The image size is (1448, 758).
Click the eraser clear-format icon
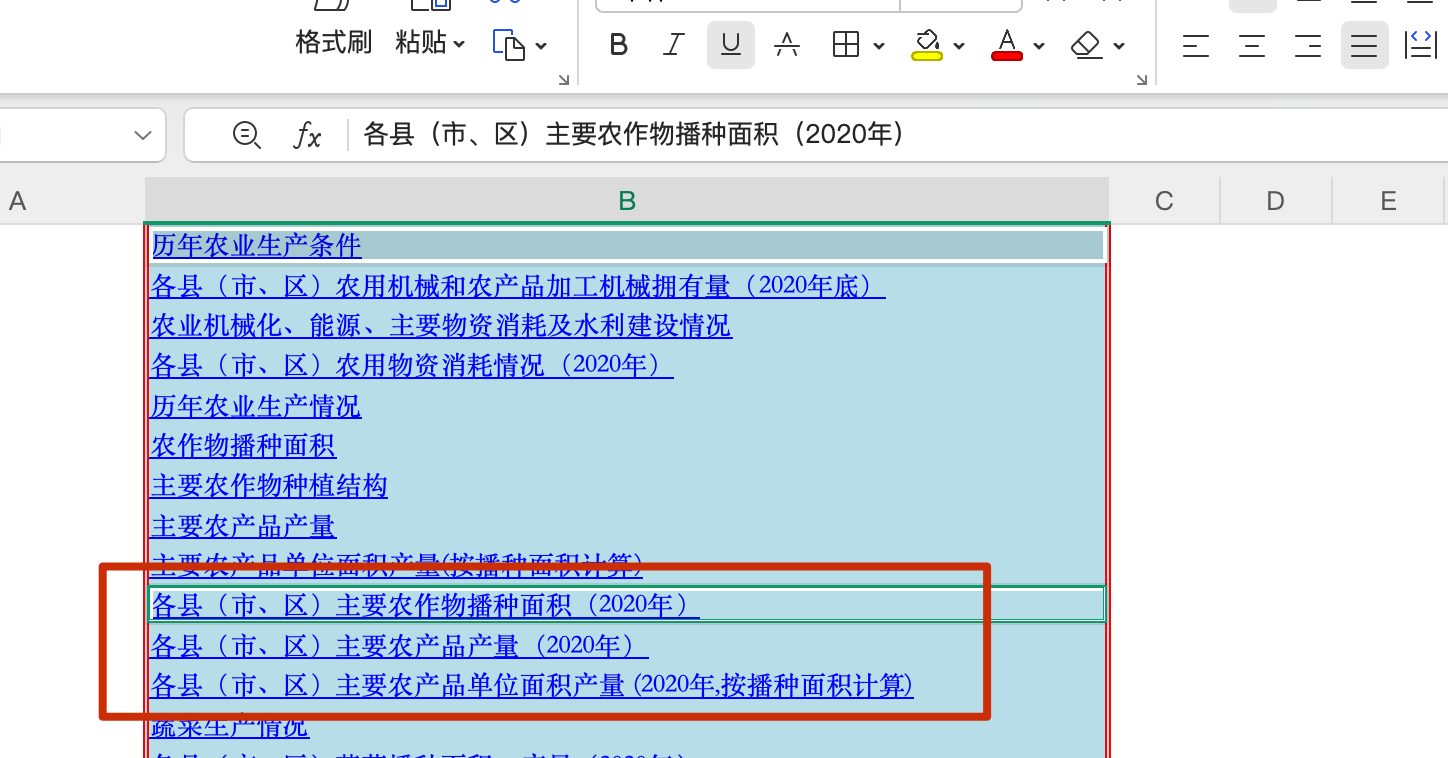point(1086,45)
